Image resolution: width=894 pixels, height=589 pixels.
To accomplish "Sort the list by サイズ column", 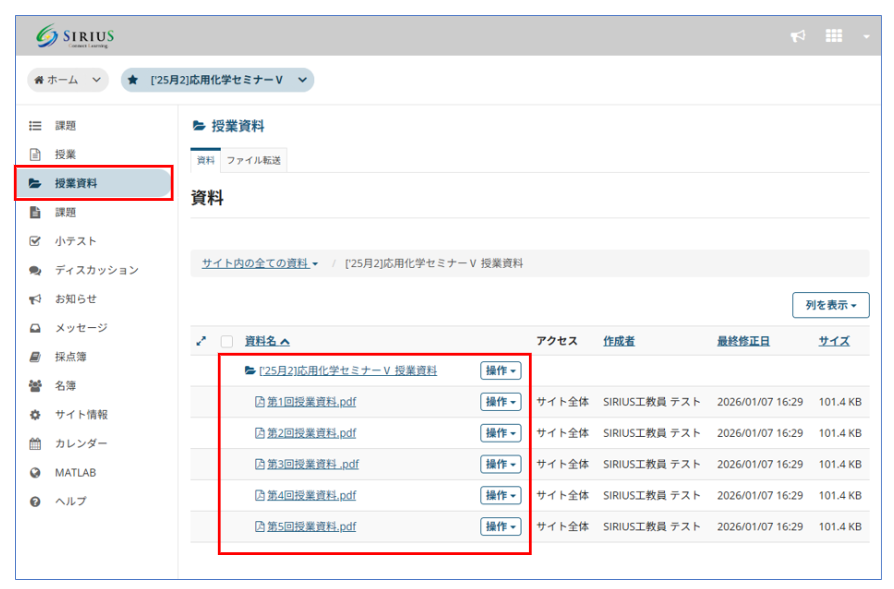I will [834, 341].
